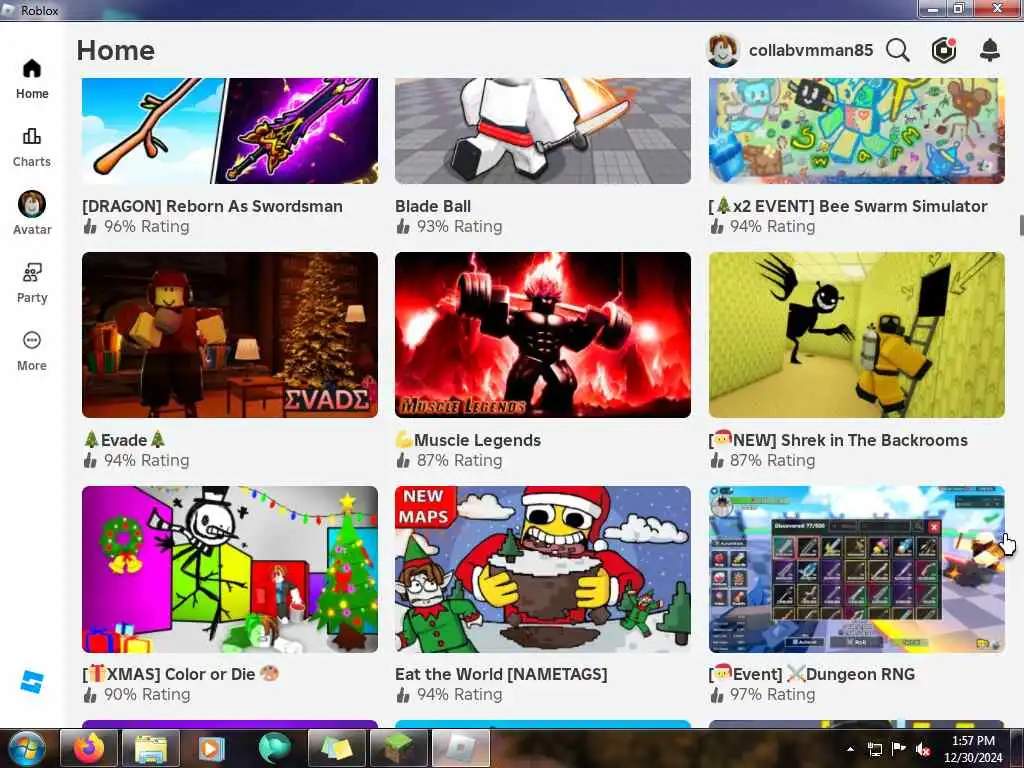Screen dimensions: 1024x768
Task: Click the '96% Rating' text
Action: [147, 227]
